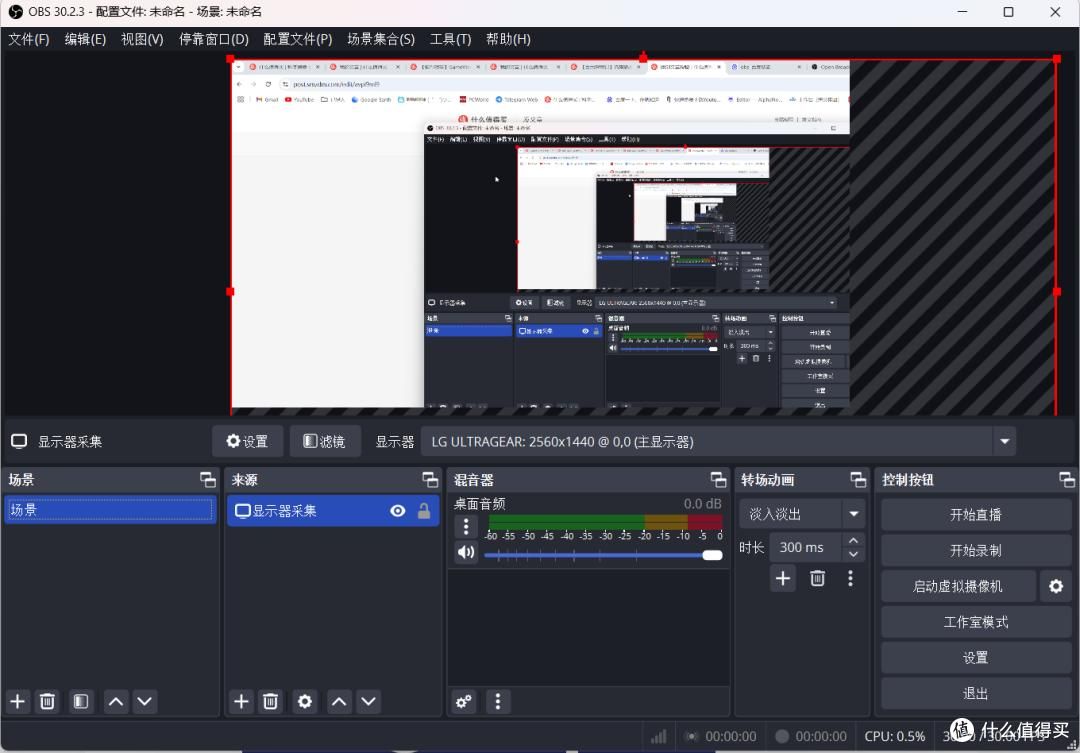Open source properties gear icon
The width and height of the screenshot is (1080, 753).
[x=304, y=701]
